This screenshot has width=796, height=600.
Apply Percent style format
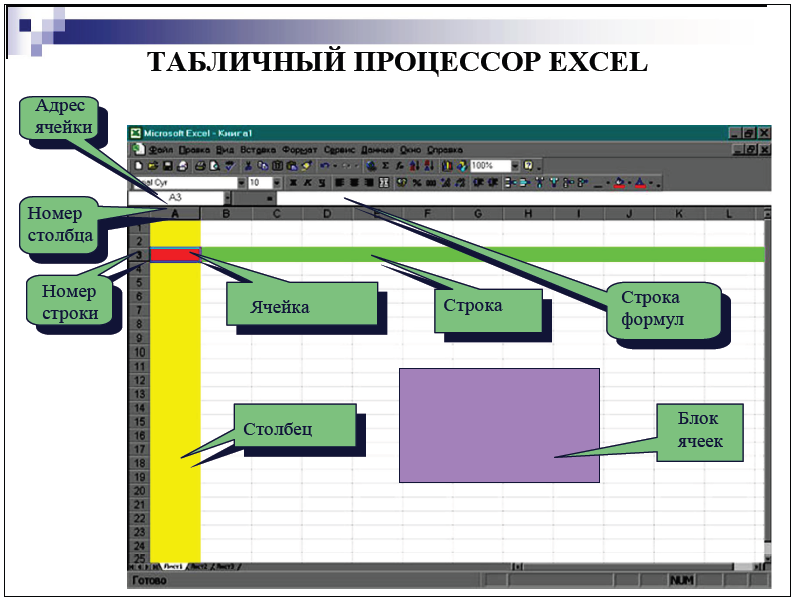point(417,182)
